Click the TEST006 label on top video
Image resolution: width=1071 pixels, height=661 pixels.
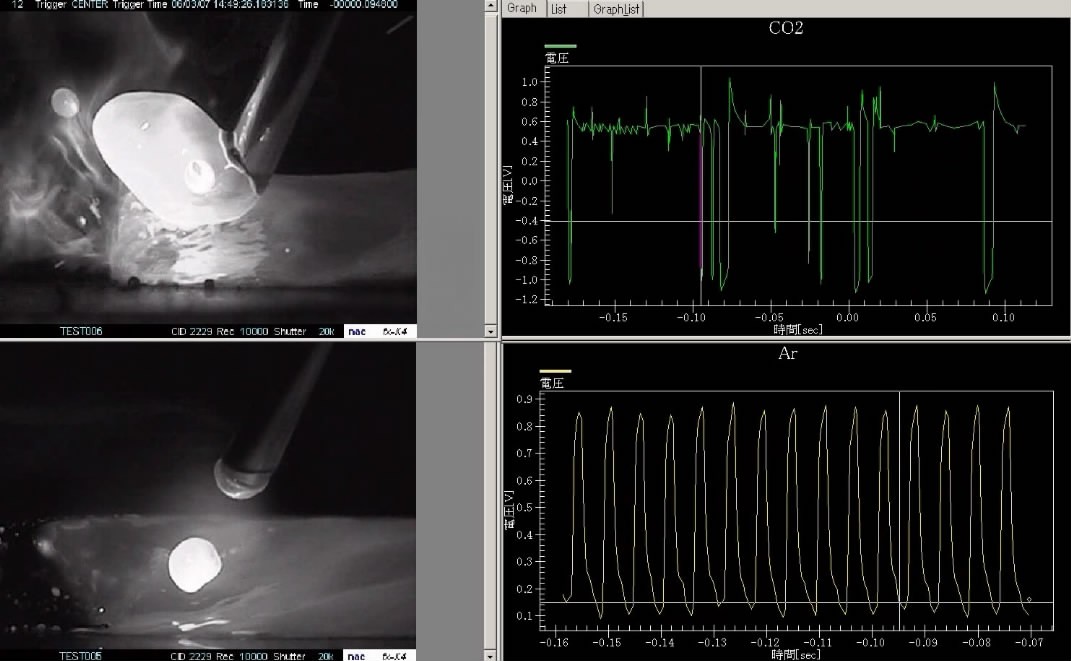[81, 331]
